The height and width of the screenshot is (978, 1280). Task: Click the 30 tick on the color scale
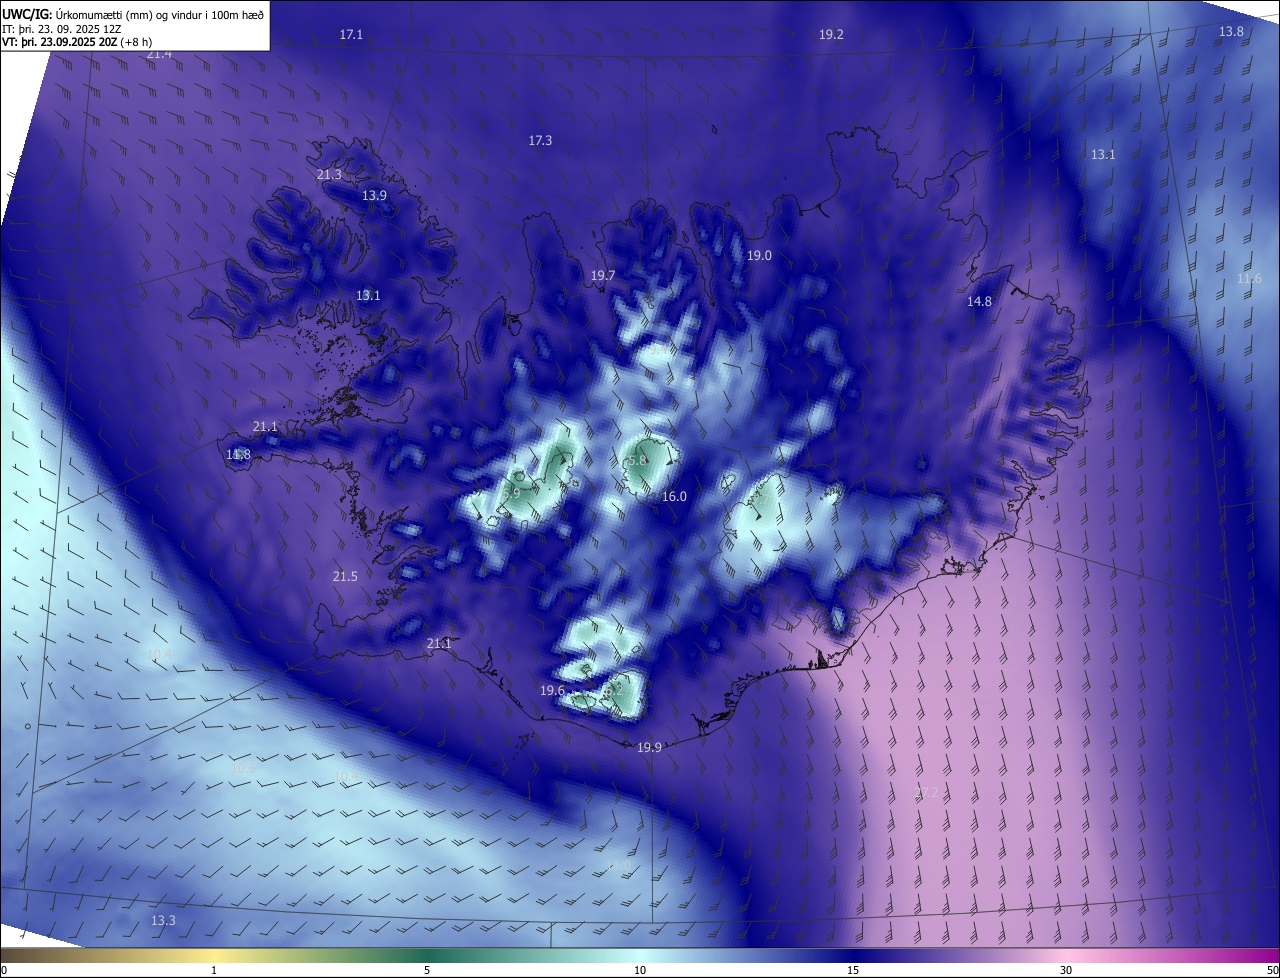click(1066, 970)
